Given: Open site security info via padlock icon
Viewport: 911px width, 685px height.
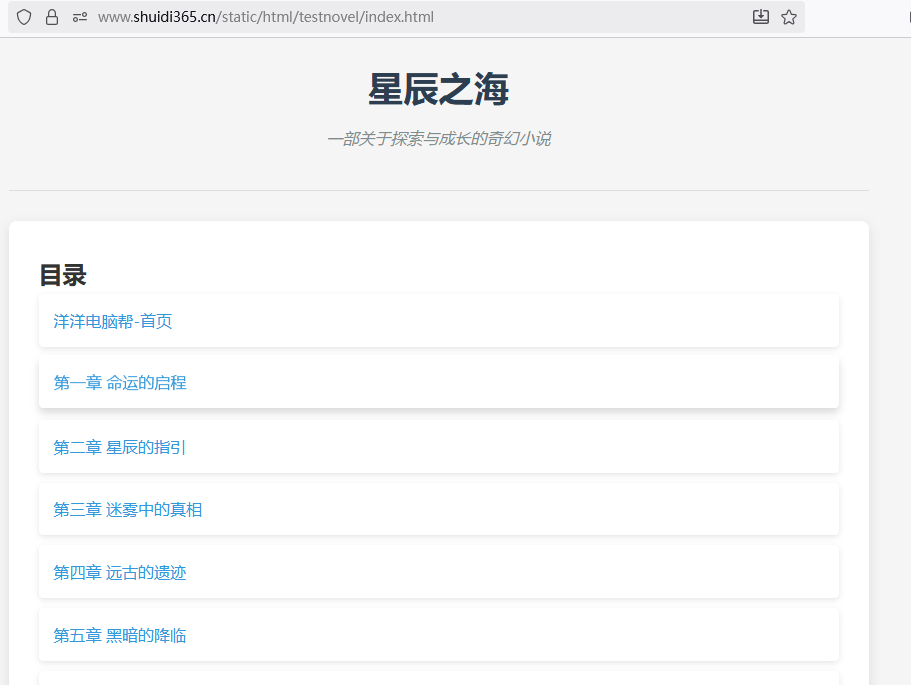Looking at the screenshot, I should click(x=52, y=17).
